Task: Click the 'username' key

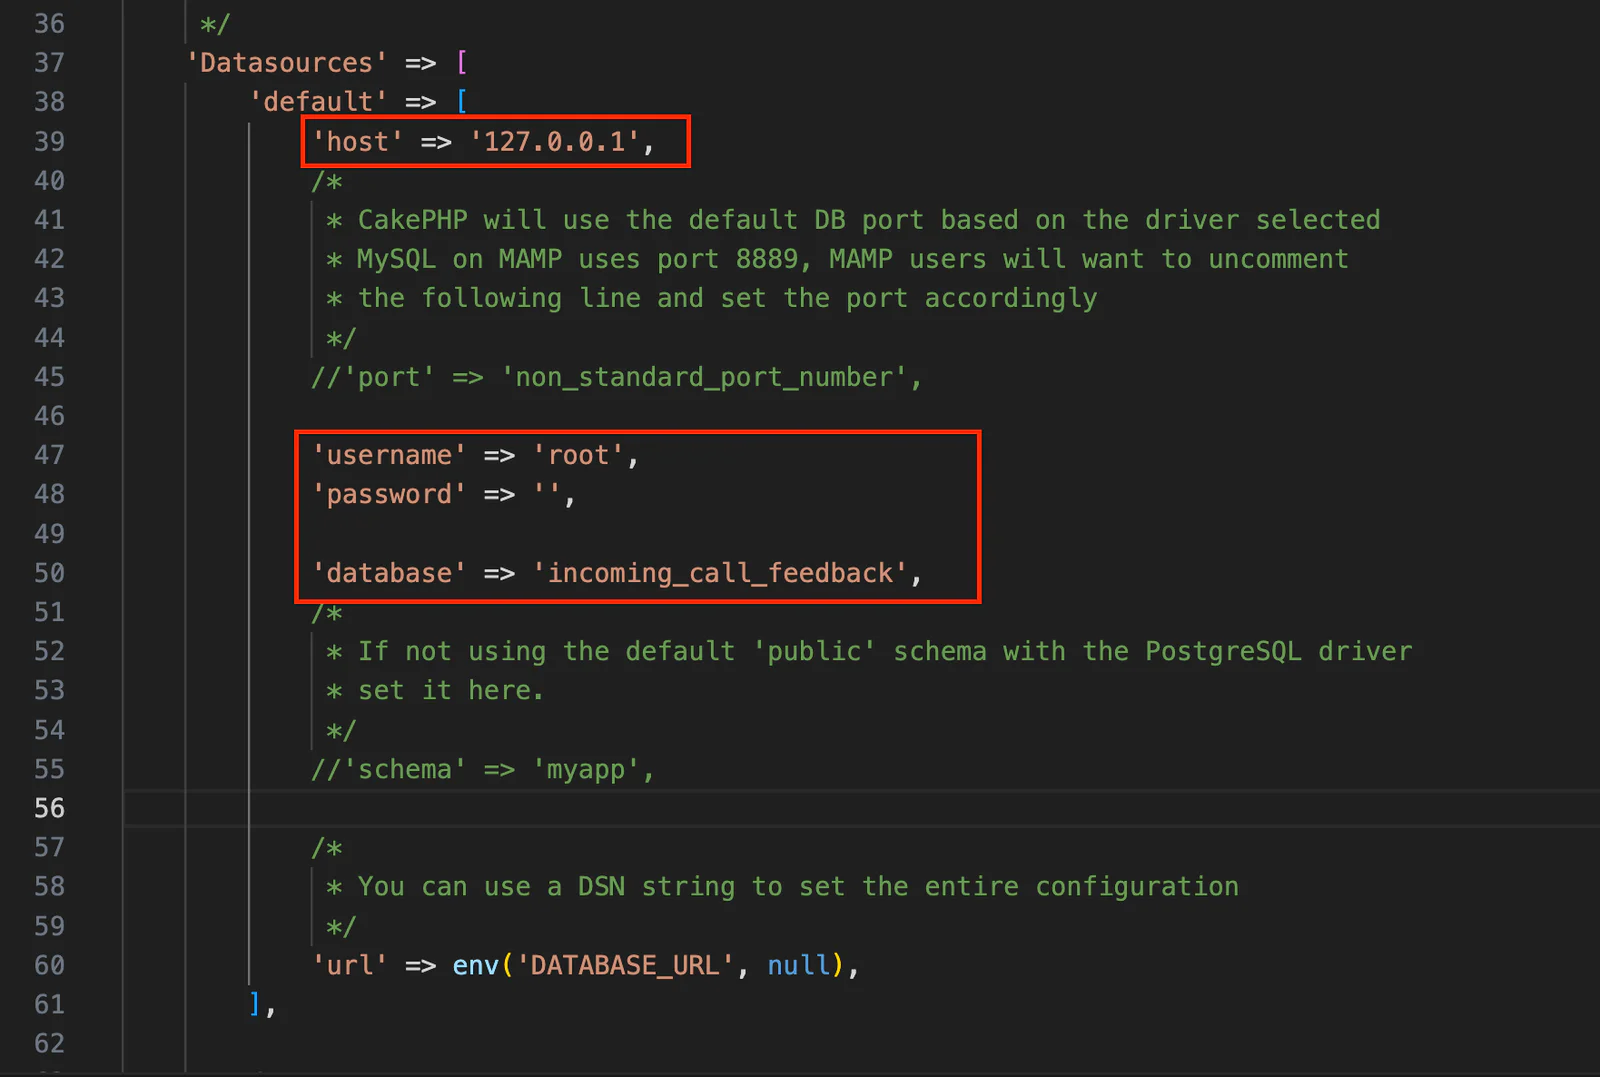Action: pyautogui.click(x=389, y=456)
